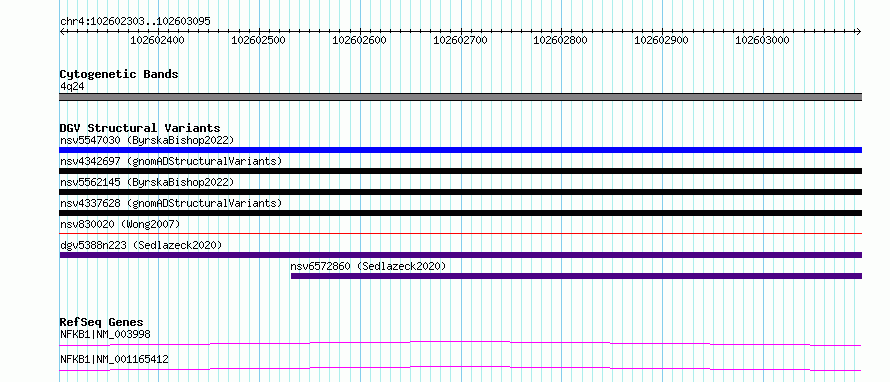Click the 4q24 band label

point(72,87)
